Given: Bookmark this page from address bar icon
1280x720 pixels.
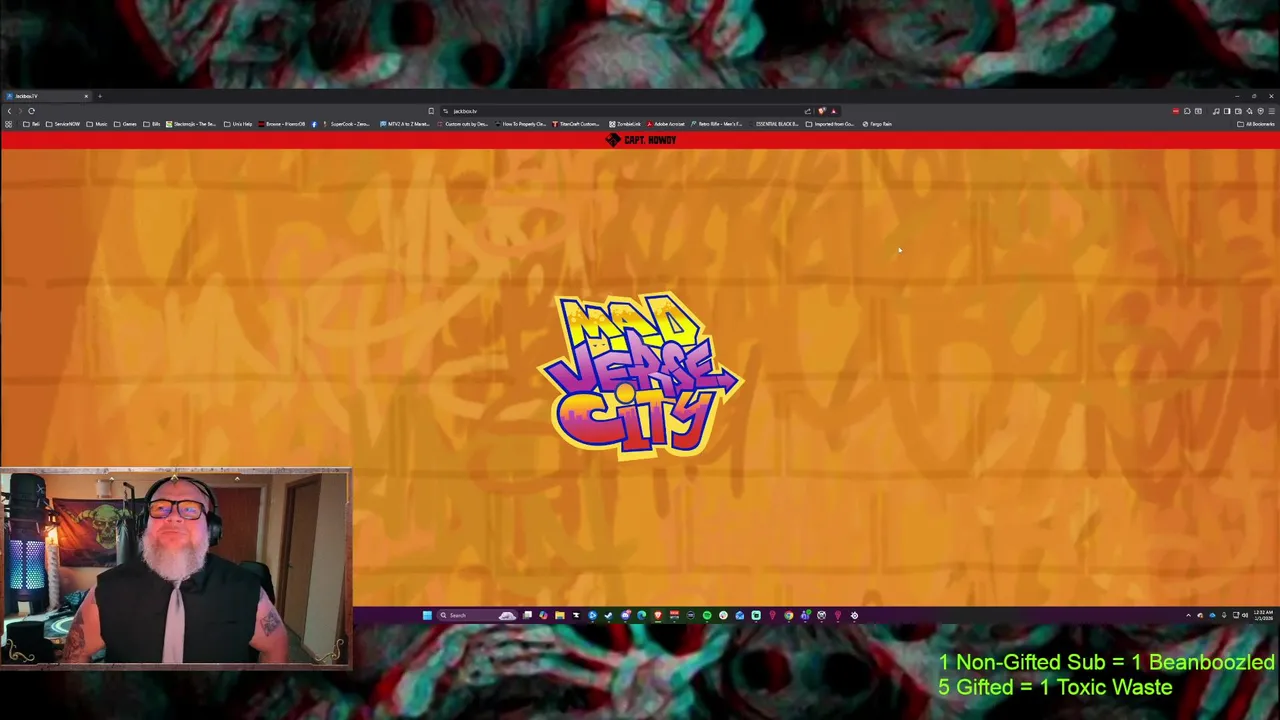Looking at the screenshot, I should coord(431,111).
